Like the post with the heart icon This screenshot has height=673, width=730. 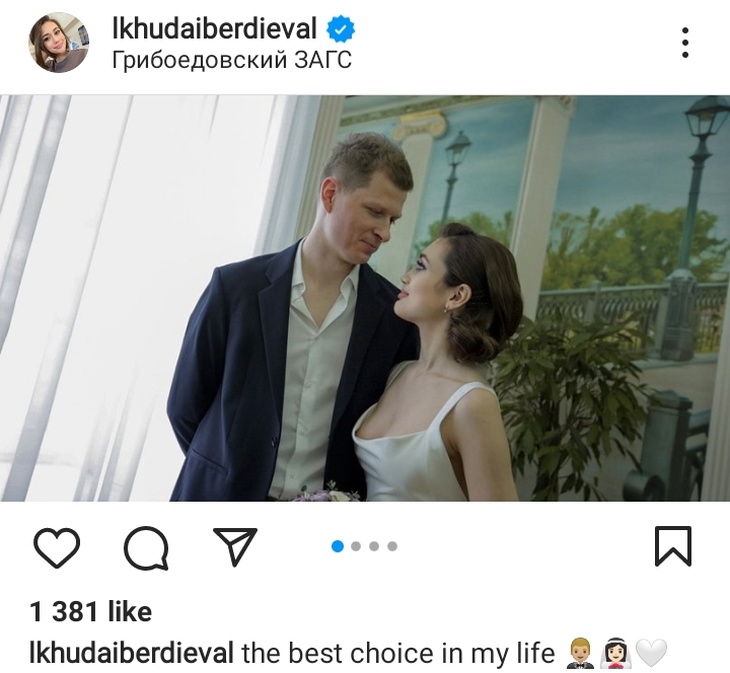click(x=57, y=548)
